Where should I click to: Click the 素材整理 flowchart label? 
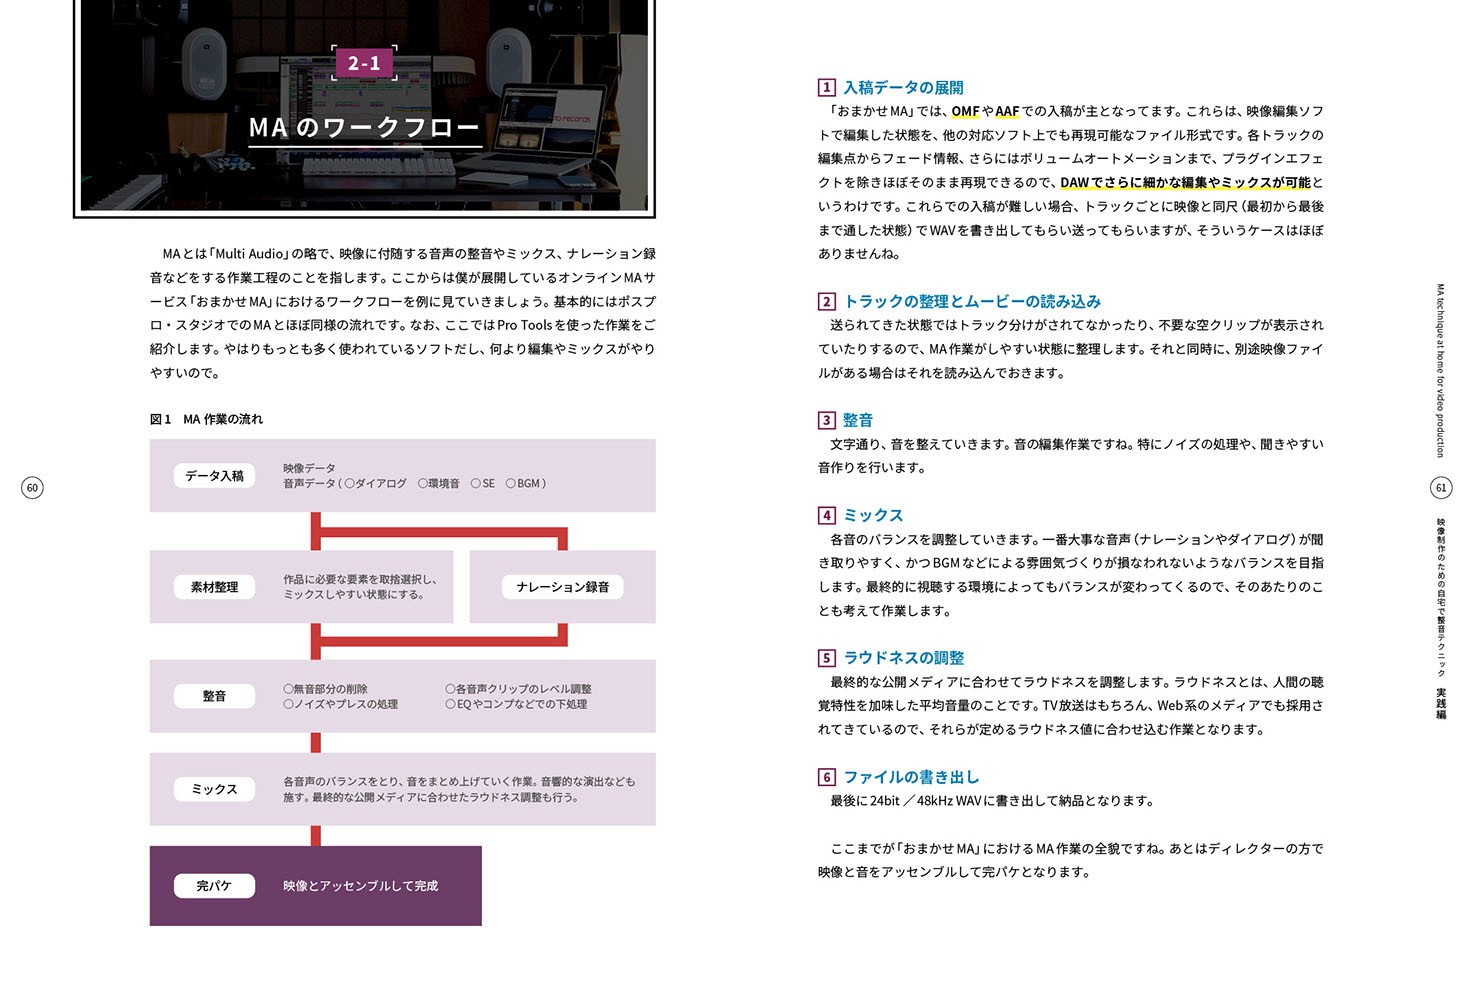point(214,587)
